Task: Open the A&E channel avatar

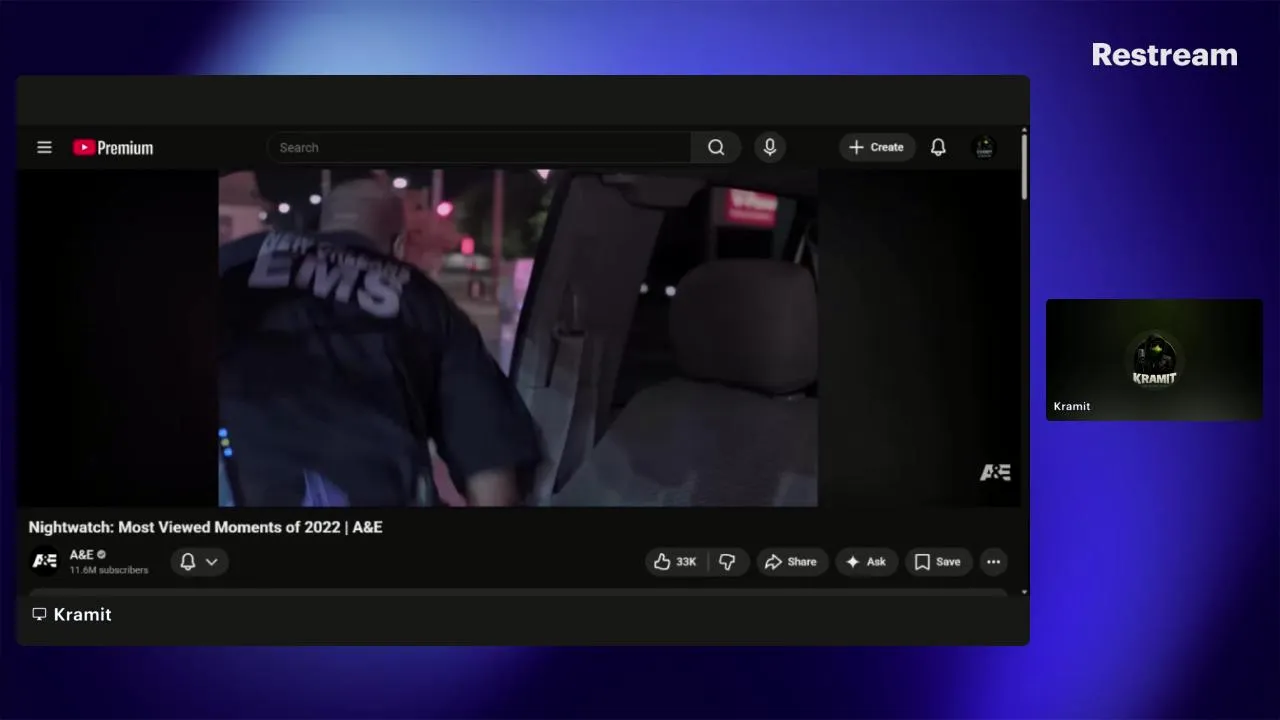Action: (x=45, y=561)
